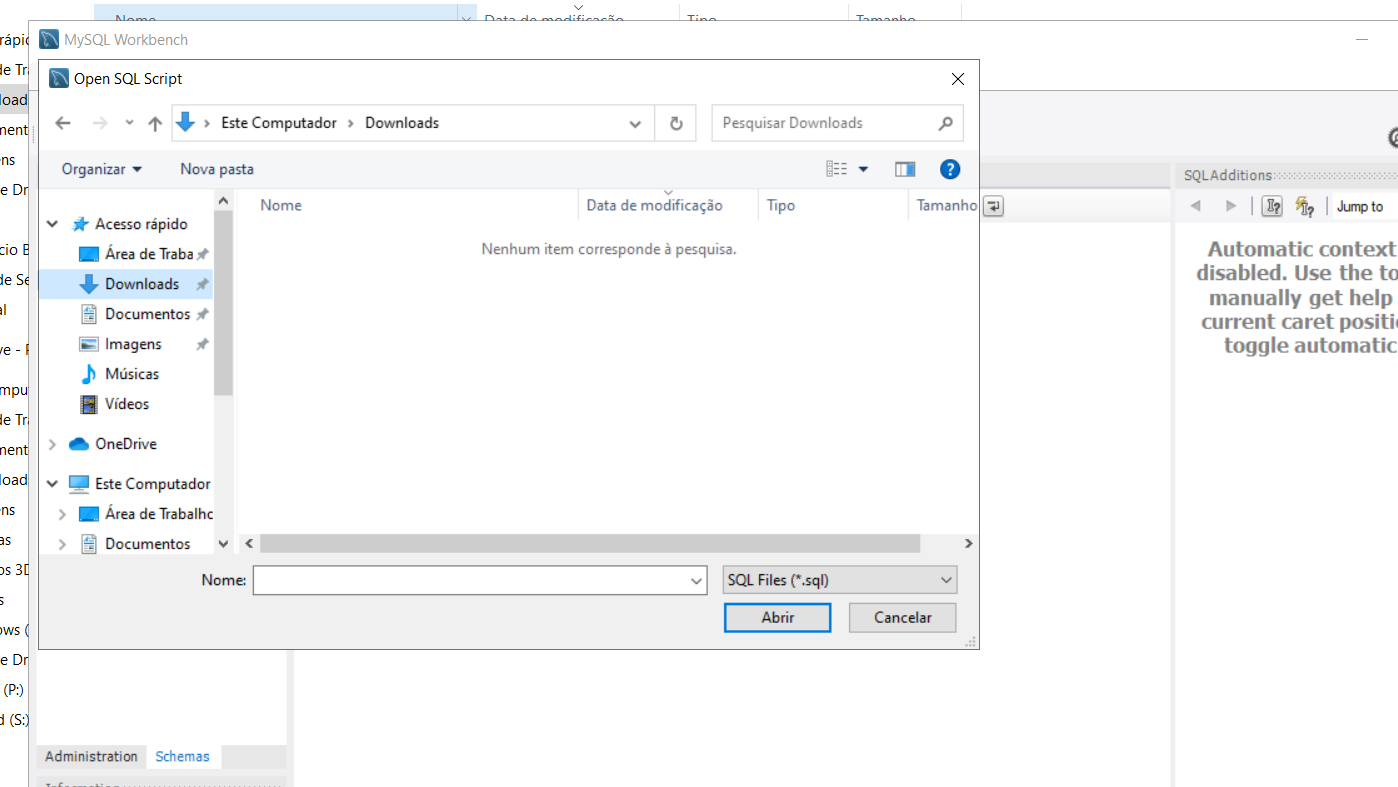The image size is (1398, 787).
Task: Click the horizontal scrollbar right arrow
Action: tap(968, 543)
